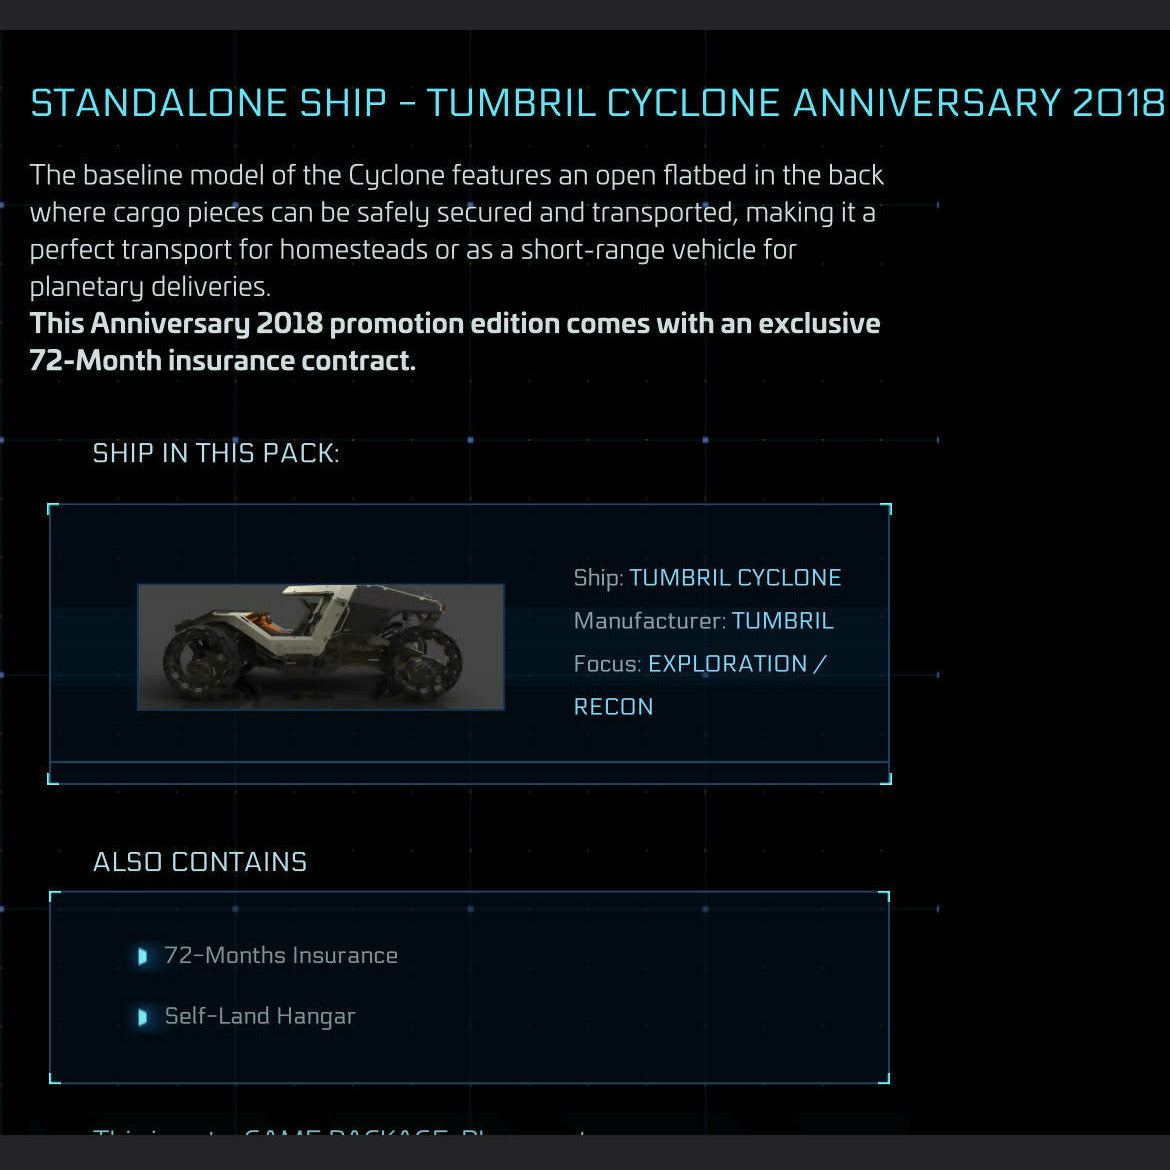Click the bullet icon beside 72-Months Insurance
The height and width of the screenshot is (1170, 1170).
pos(143,956)
